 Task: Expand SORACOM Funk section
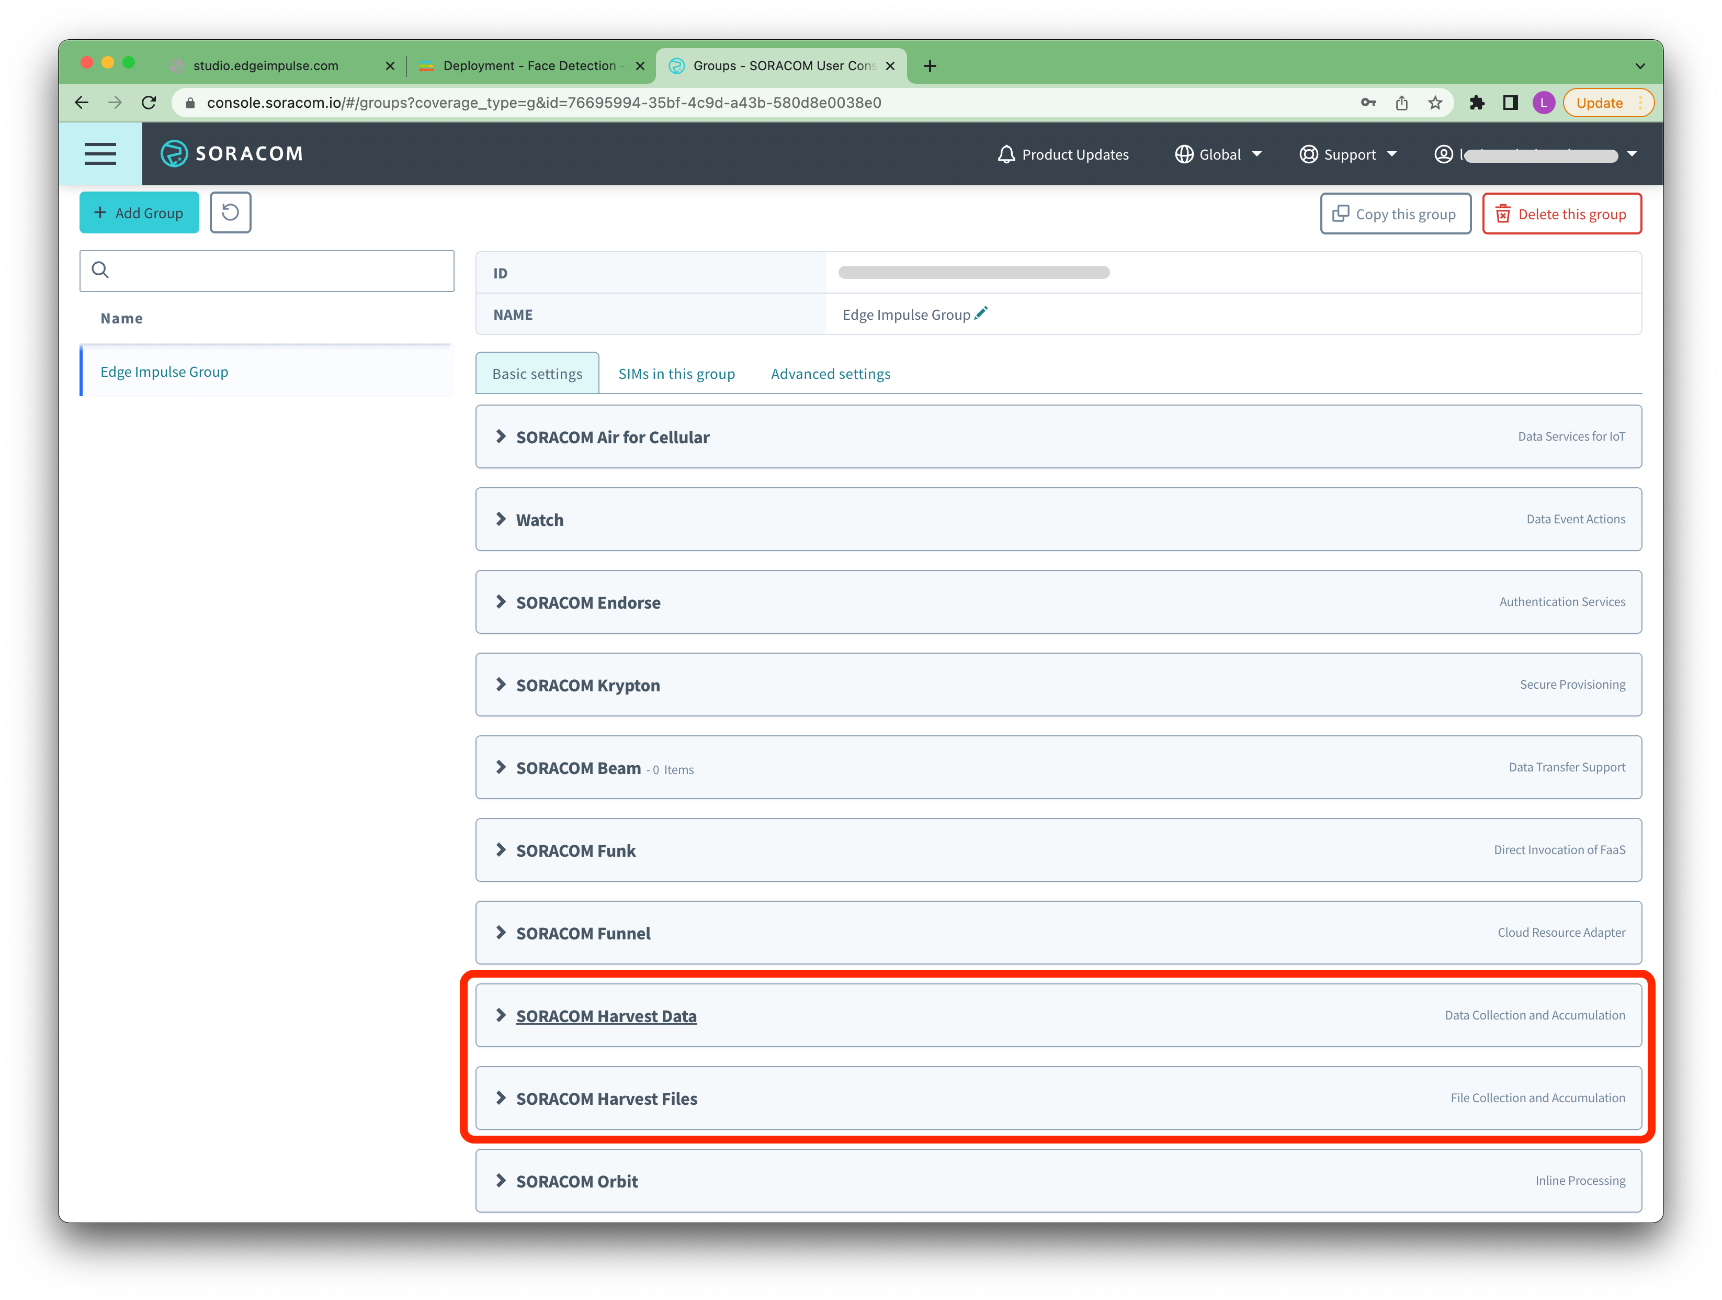(1058, 851)
